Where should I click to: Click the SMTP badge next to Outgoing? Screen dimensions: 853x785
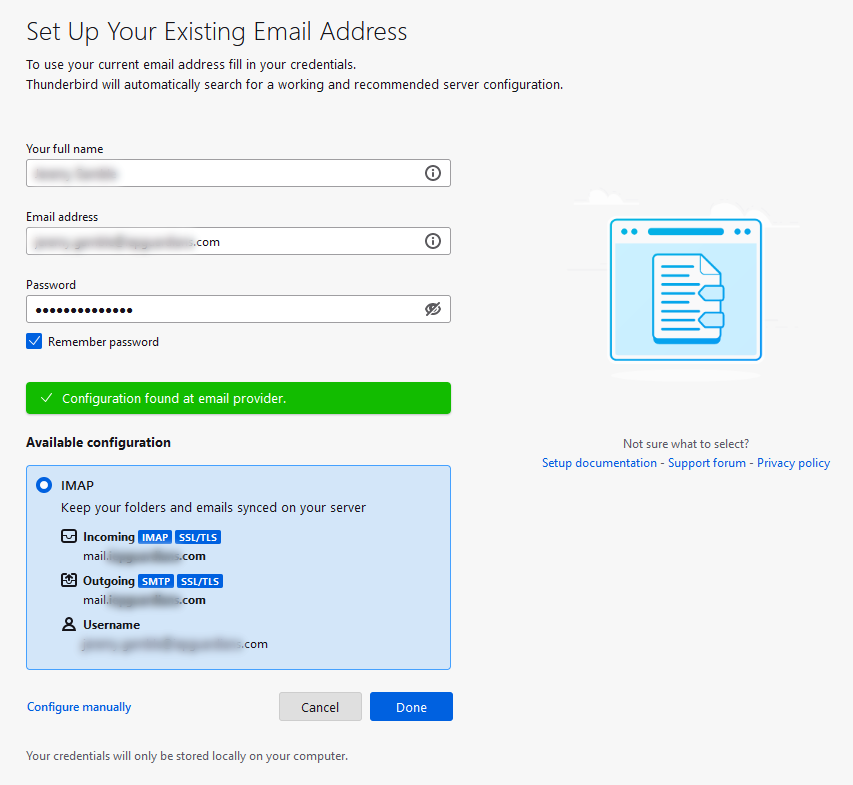(156, 580)
